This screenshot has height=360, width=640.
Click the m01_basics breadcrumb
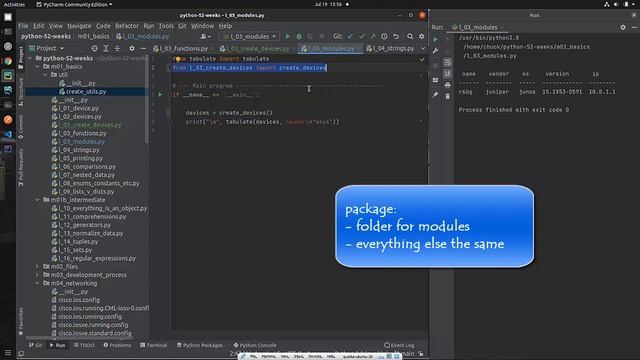tap(93, 36)
